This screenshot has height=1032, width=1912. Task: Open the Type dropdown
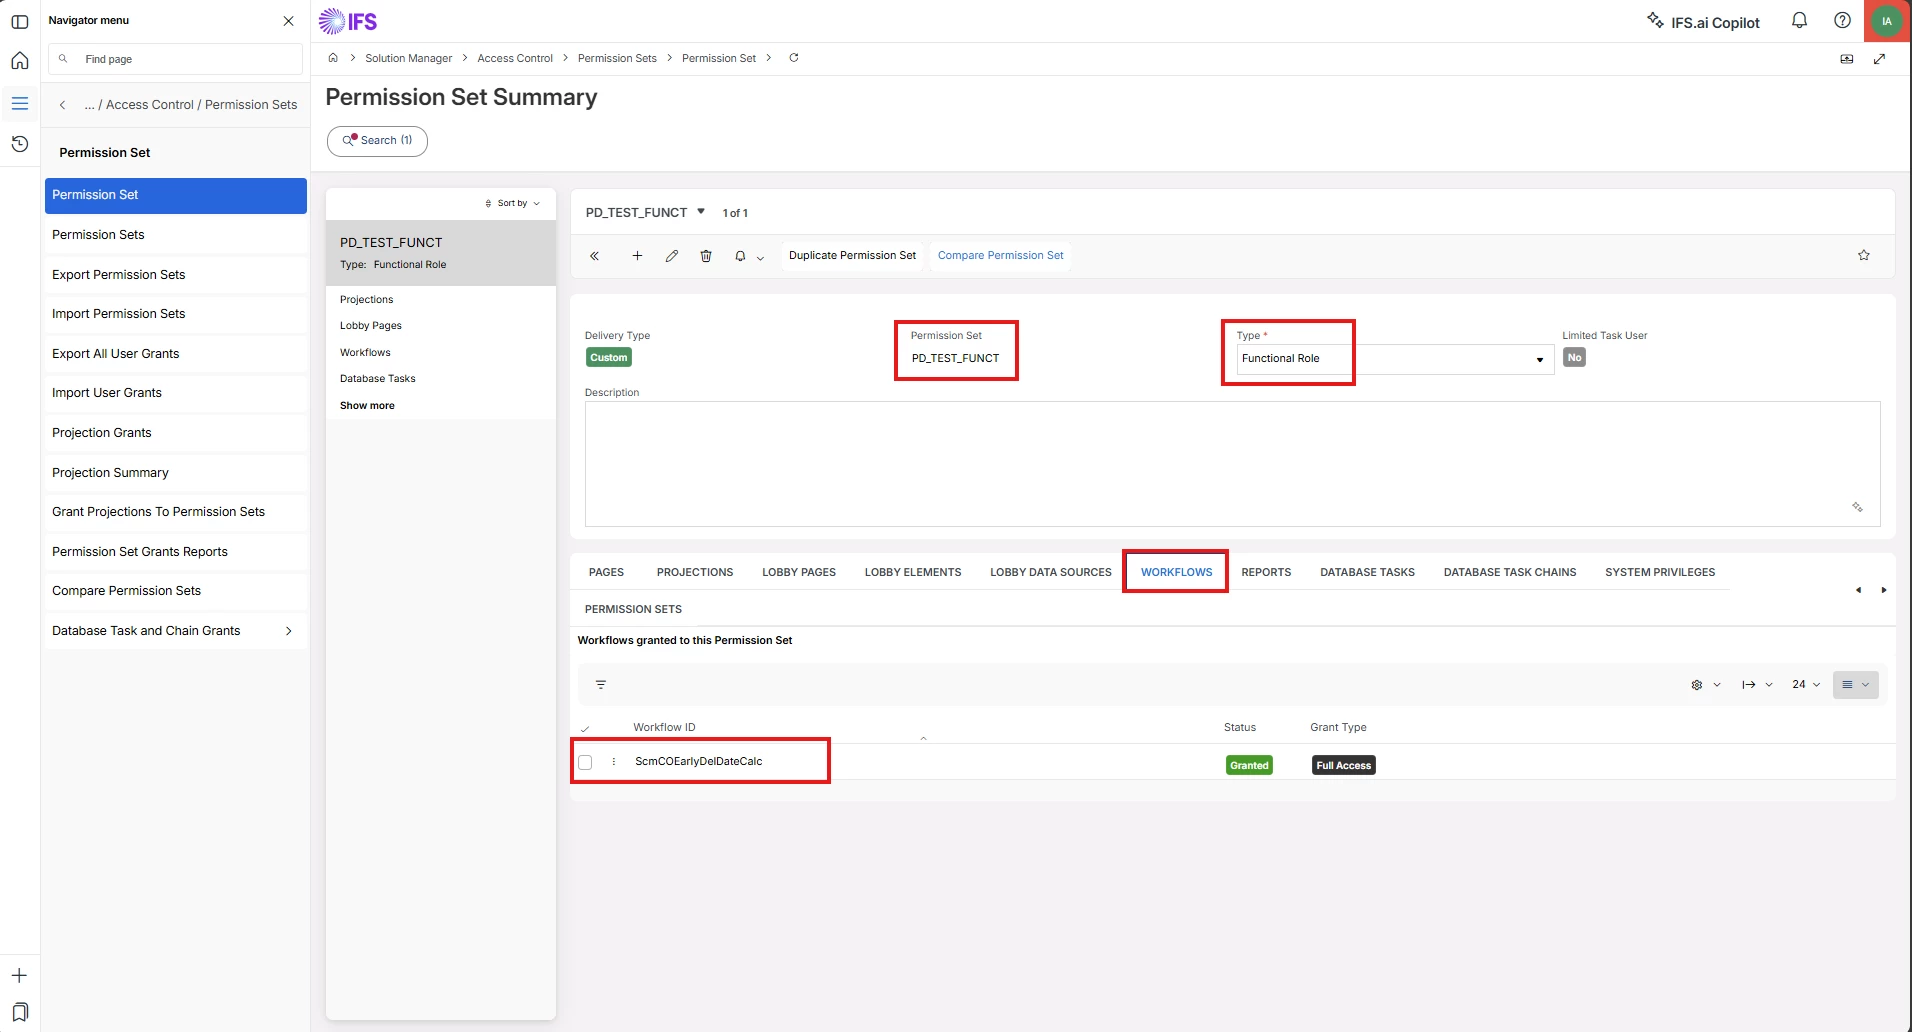pos(1395,359)
